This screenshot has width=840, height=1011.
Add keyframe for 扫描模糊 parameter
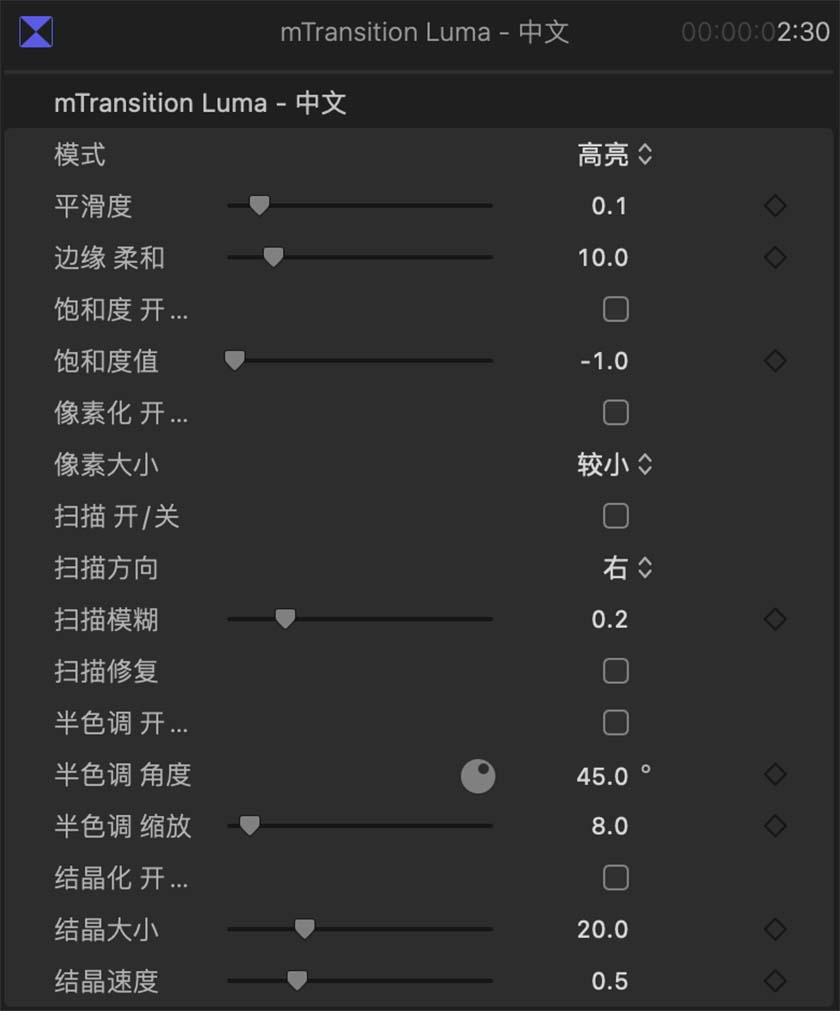point(775,620)
